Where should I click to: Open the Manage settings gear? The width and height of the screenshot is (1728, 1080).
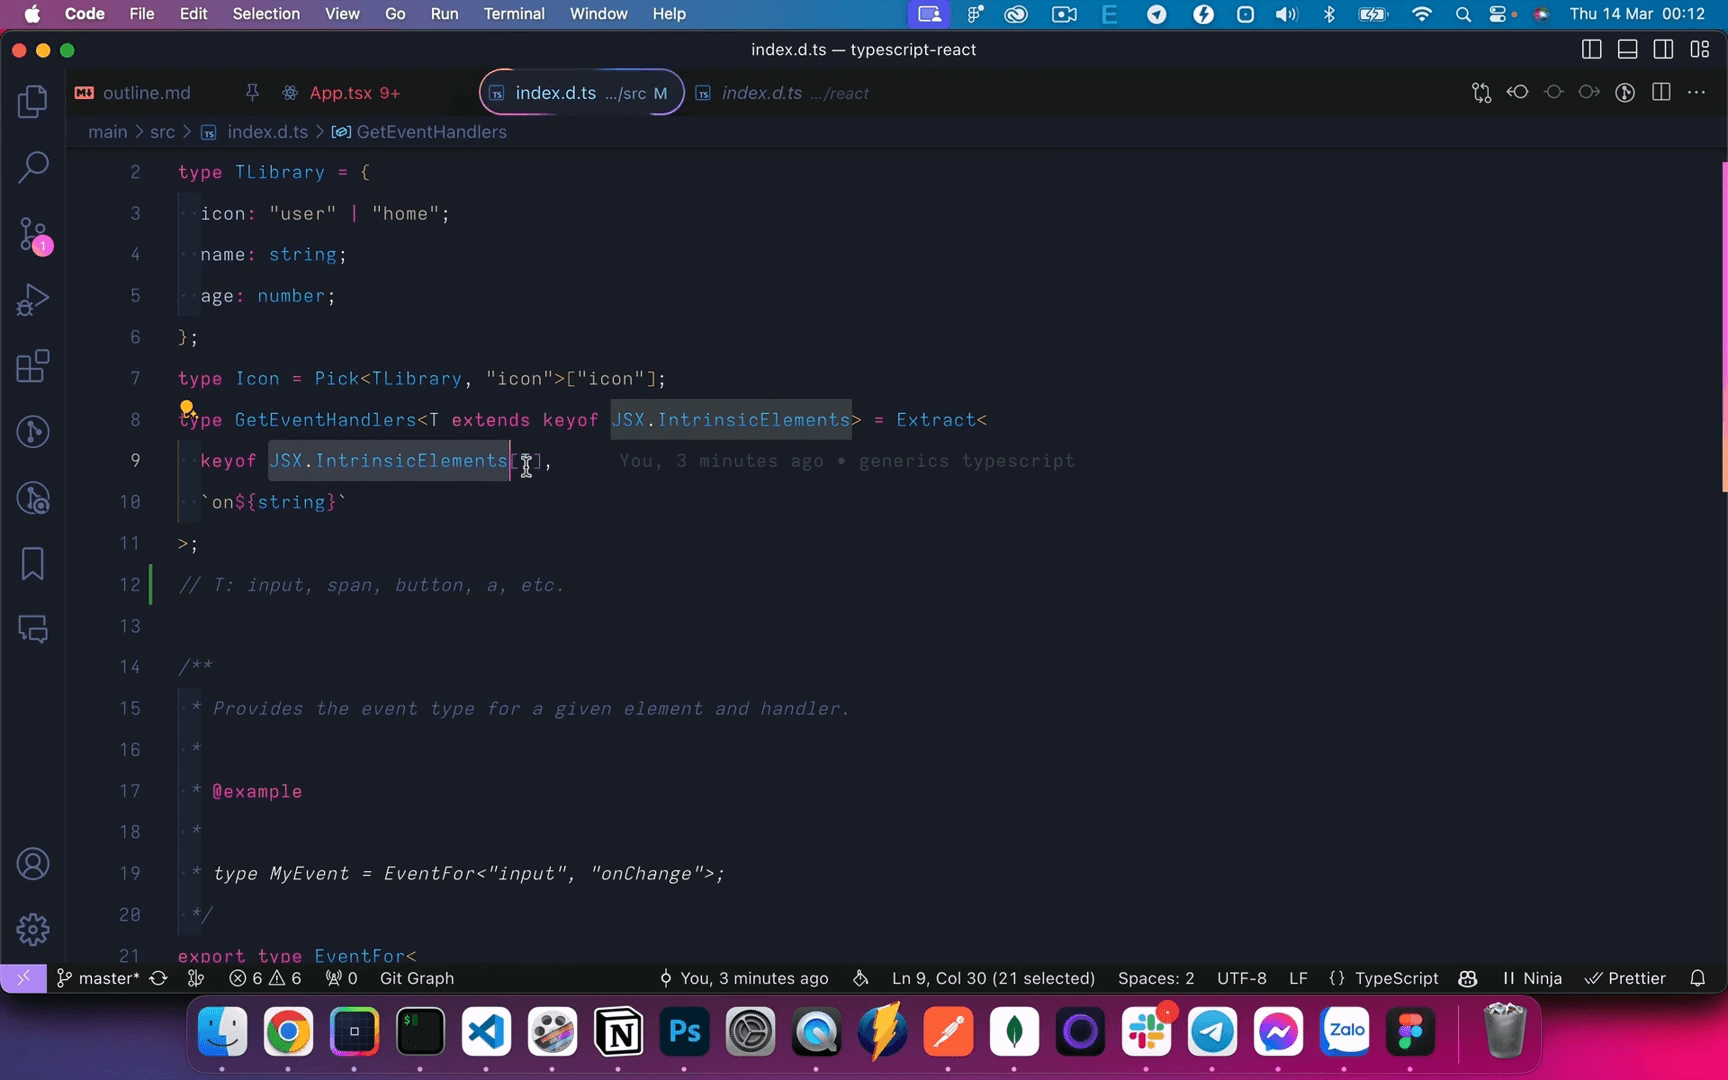pyautogui.click(x=33, y=929)
